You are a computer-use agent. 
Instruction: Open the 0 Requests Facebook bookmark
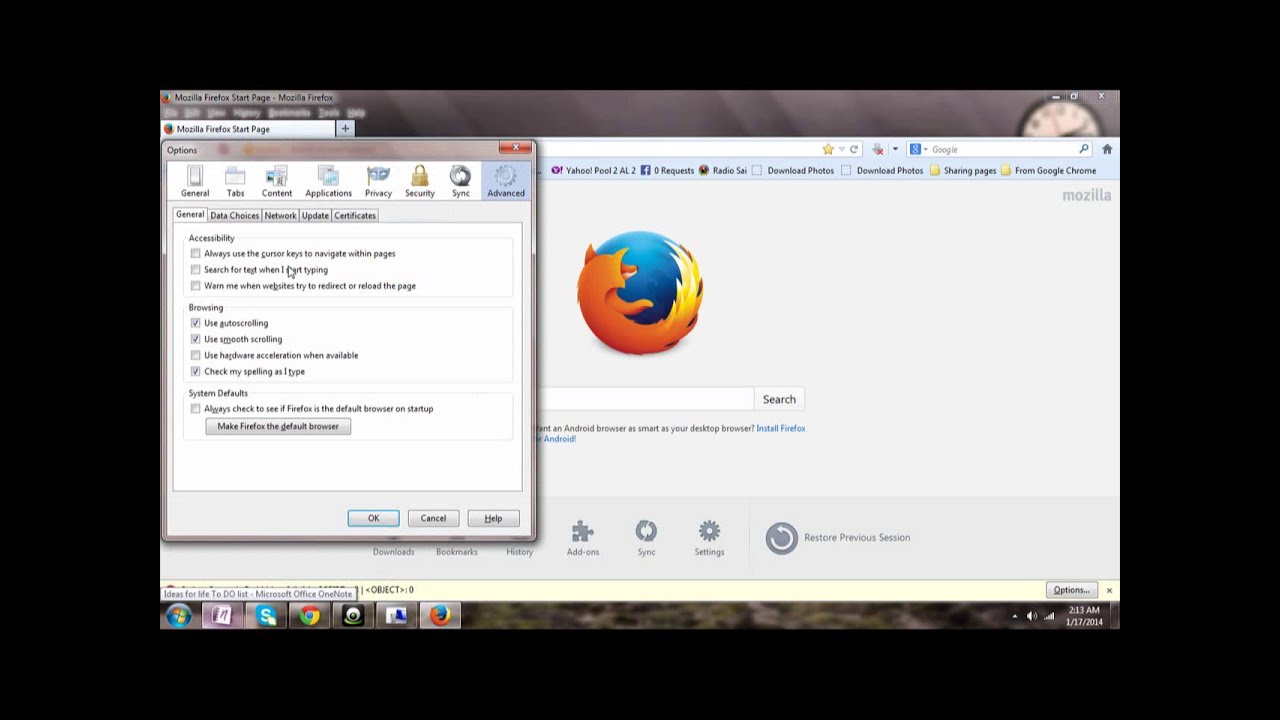(667, 170)
